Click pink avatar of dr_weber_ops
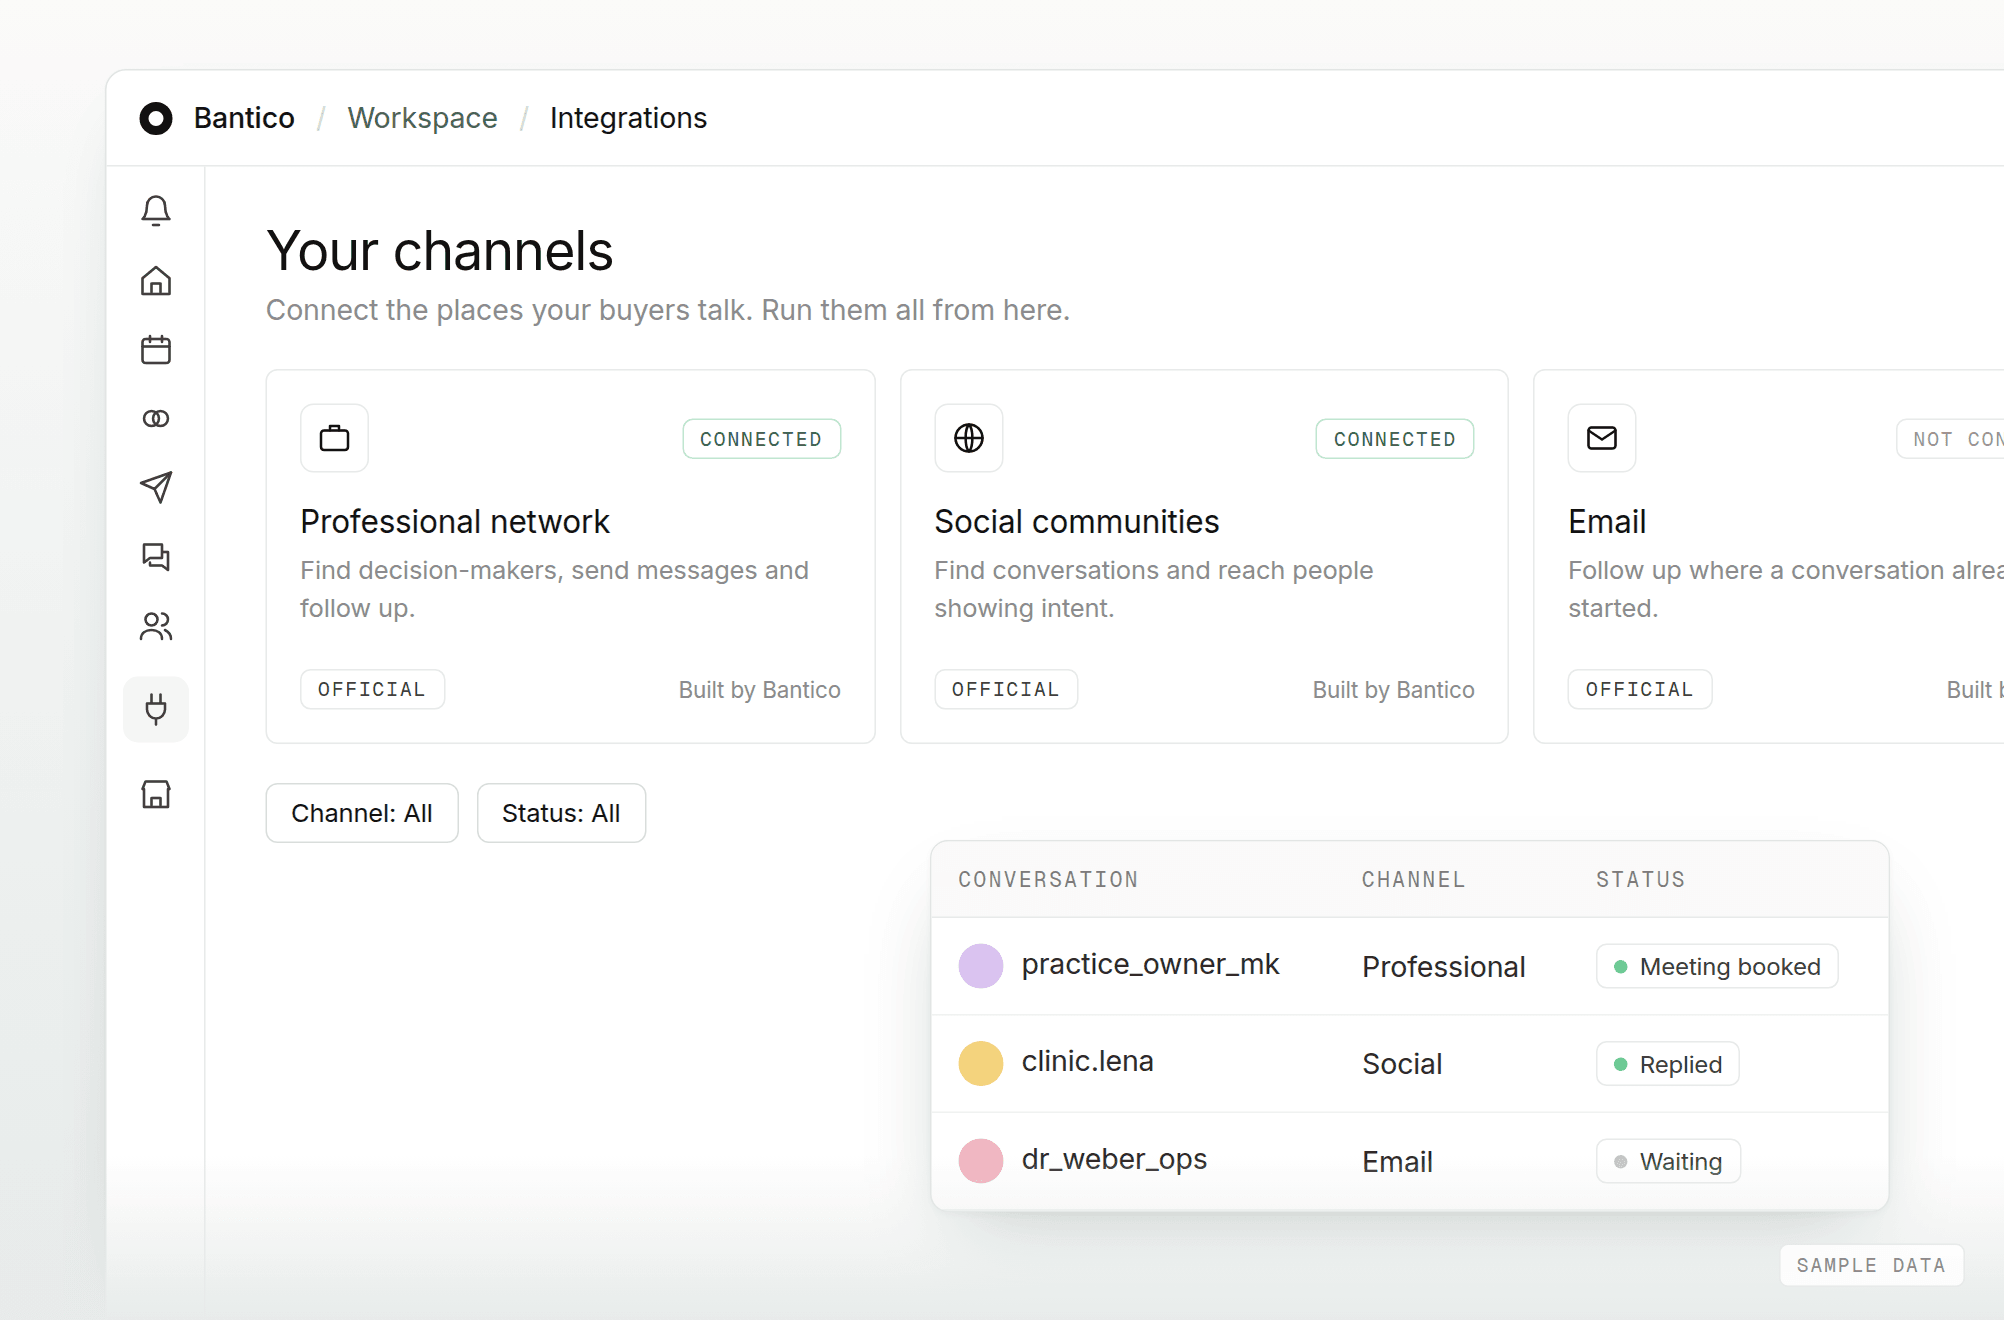This screenshot has height=1320, width=2004. point(981,1161)
